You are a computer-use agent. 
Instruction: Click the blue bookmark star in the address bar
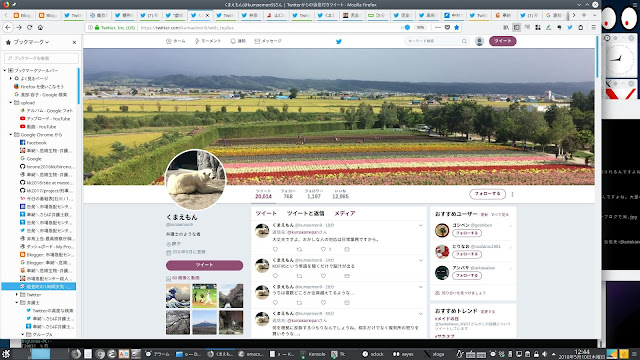click(x=457, y=27)
